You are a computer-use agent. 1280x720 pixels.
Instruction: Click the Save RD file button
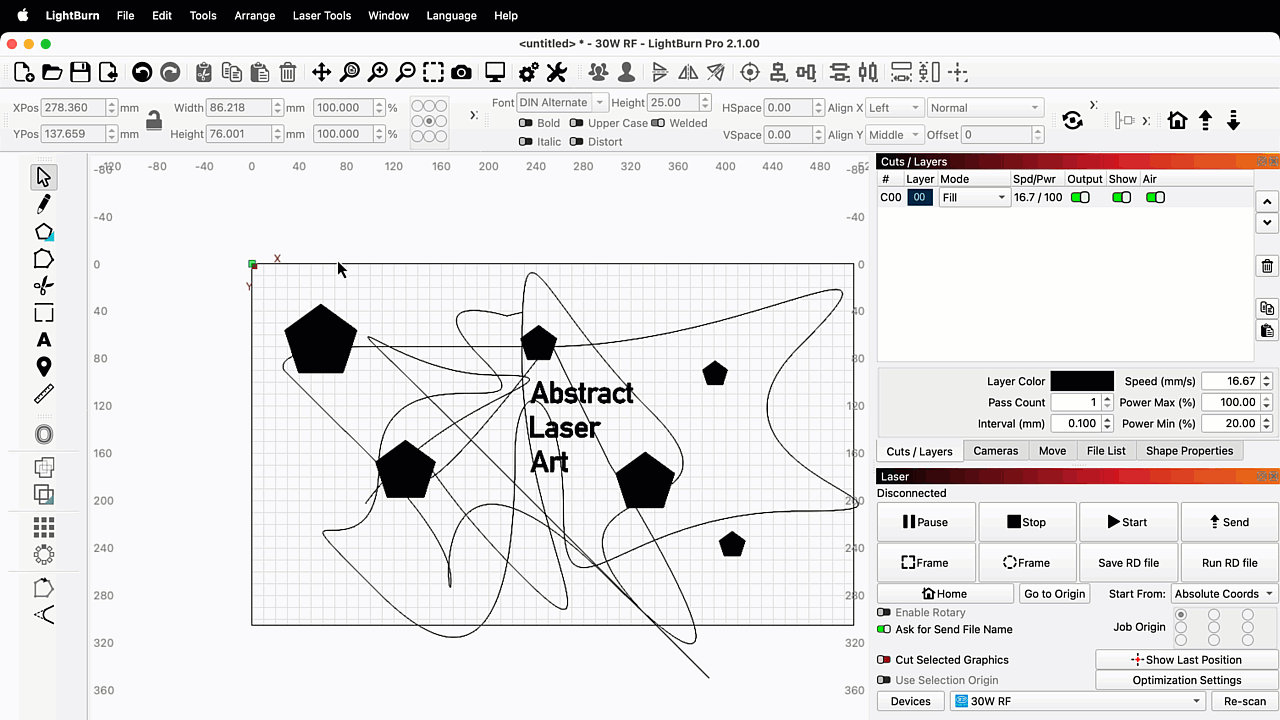point(1128,563)
